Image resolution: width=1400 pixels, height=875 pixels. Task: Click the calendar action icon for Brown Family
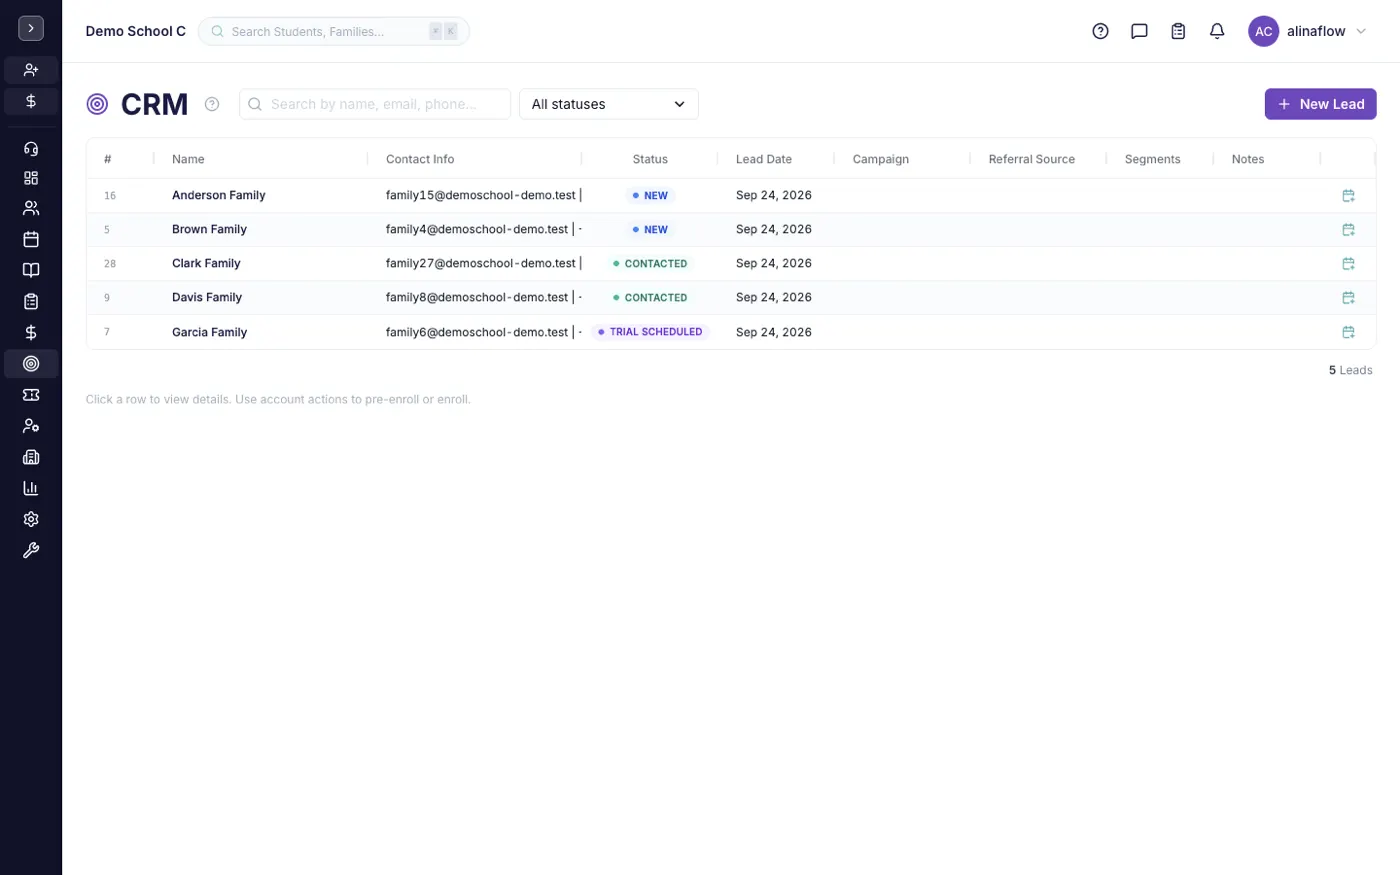pyautogui.click(x=1348, y=230)
